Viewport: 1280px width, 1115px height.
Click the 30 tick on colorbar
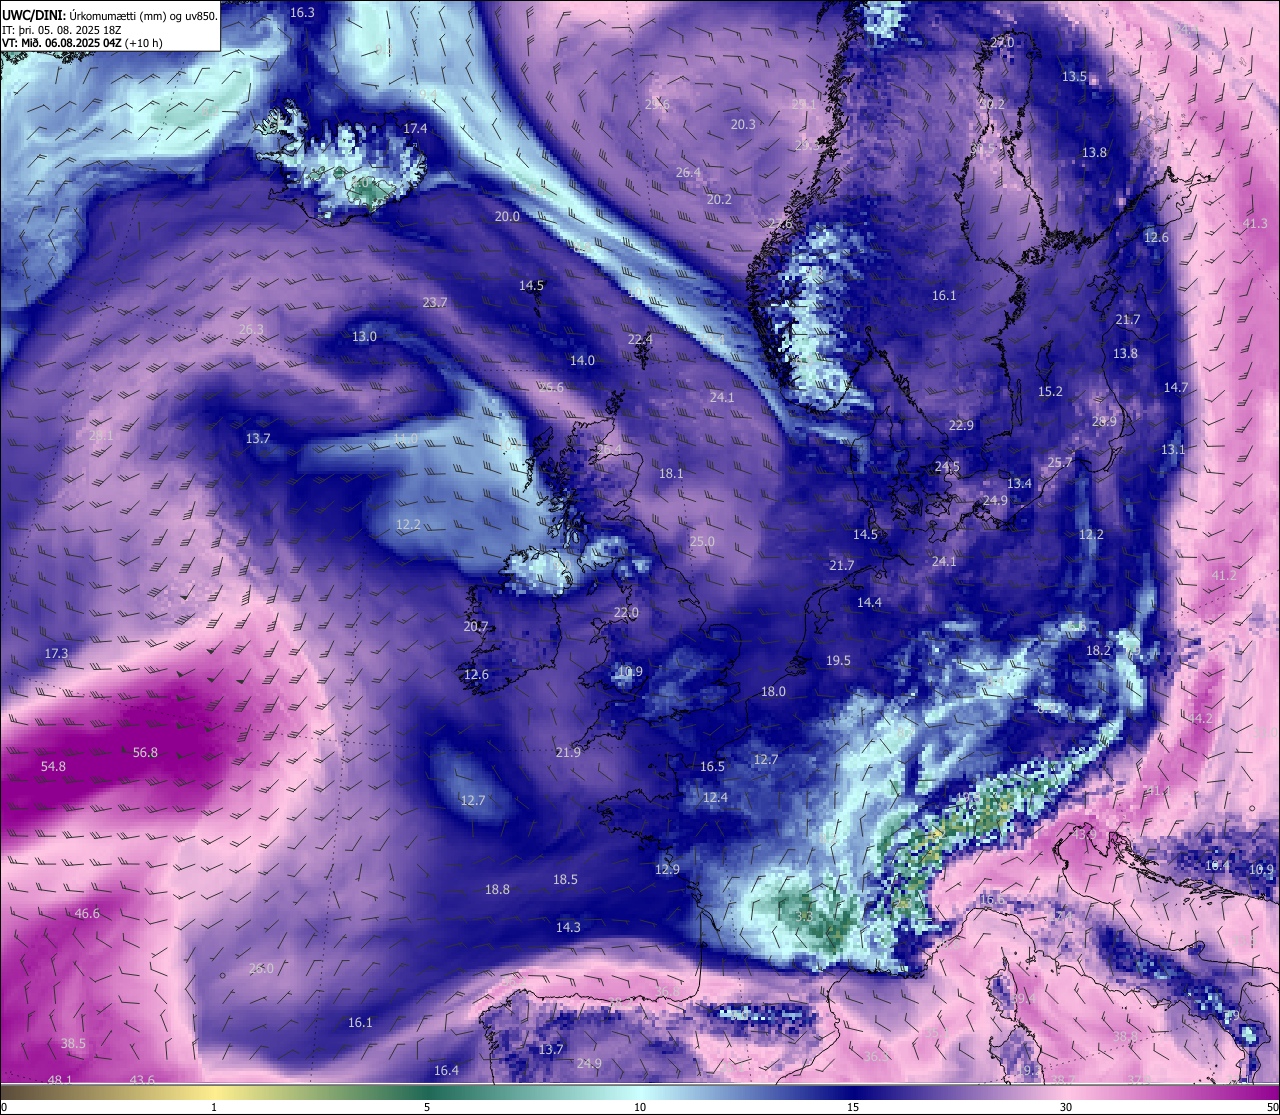coord(1066,1107)
